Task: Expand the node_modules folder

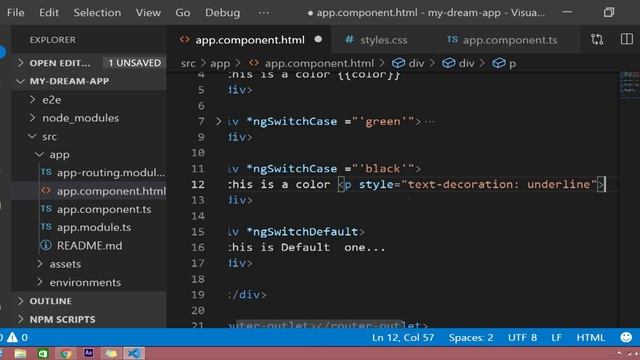Action: tap(33, 118)
